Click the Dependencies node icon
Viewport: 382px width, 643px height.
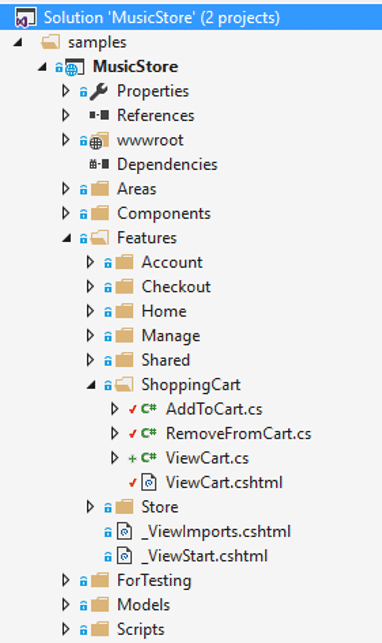coord(99,164)
